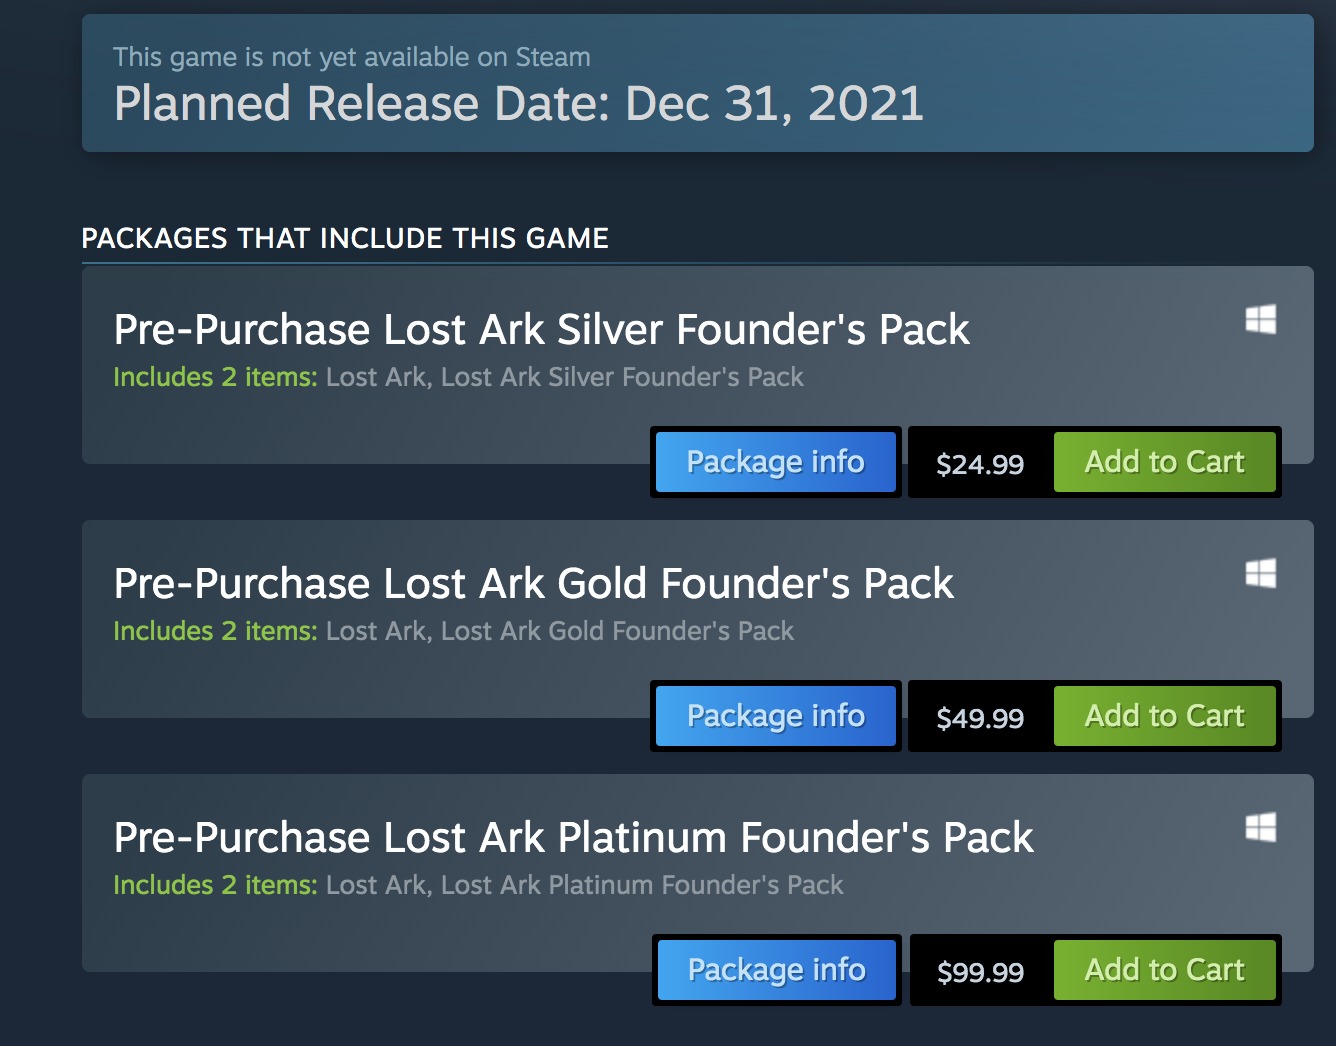Click the Planned Release Date banner
Viewport: 1336px width, 1046px height.
point(698,83)
